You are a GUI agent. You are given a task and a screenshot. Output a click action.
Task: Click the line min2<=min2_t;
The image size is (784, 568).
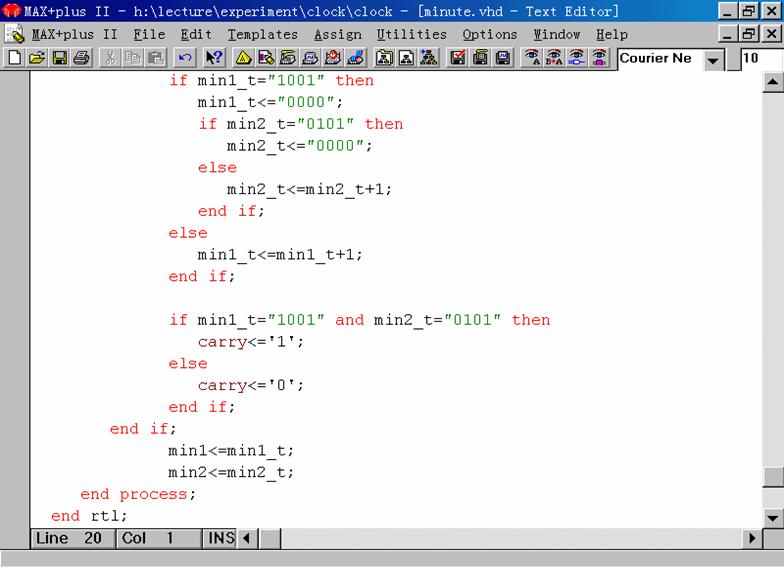click(x=231, y=472)
